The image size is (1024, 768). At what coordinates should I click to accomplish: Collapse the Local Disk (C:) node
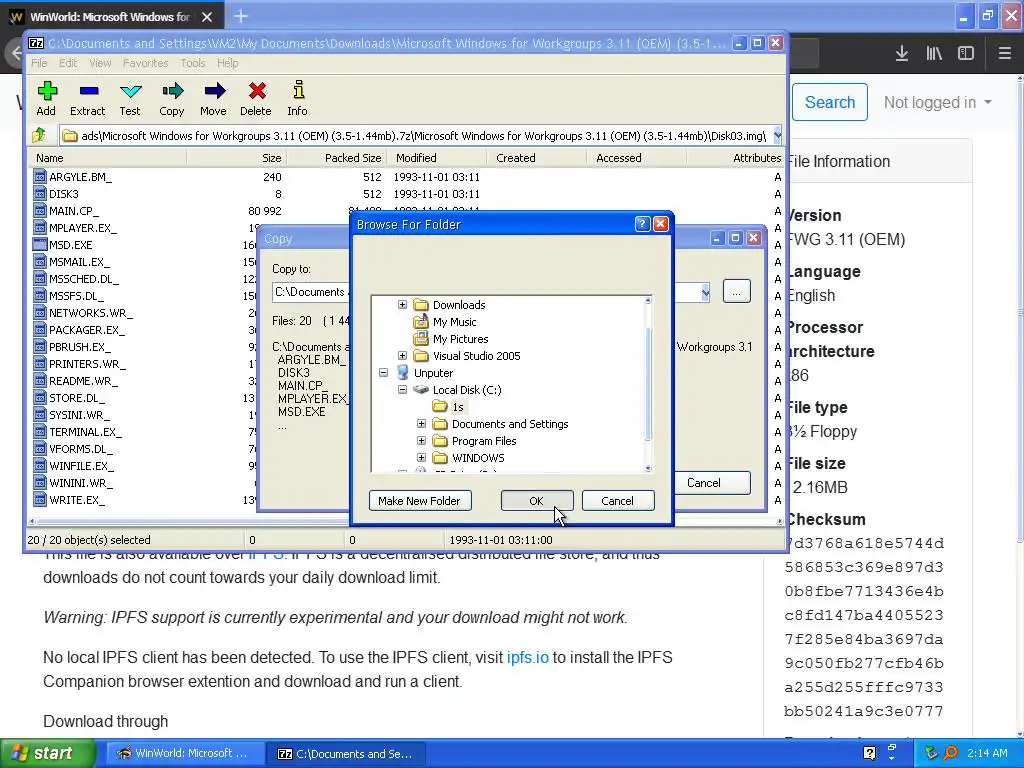402,390
